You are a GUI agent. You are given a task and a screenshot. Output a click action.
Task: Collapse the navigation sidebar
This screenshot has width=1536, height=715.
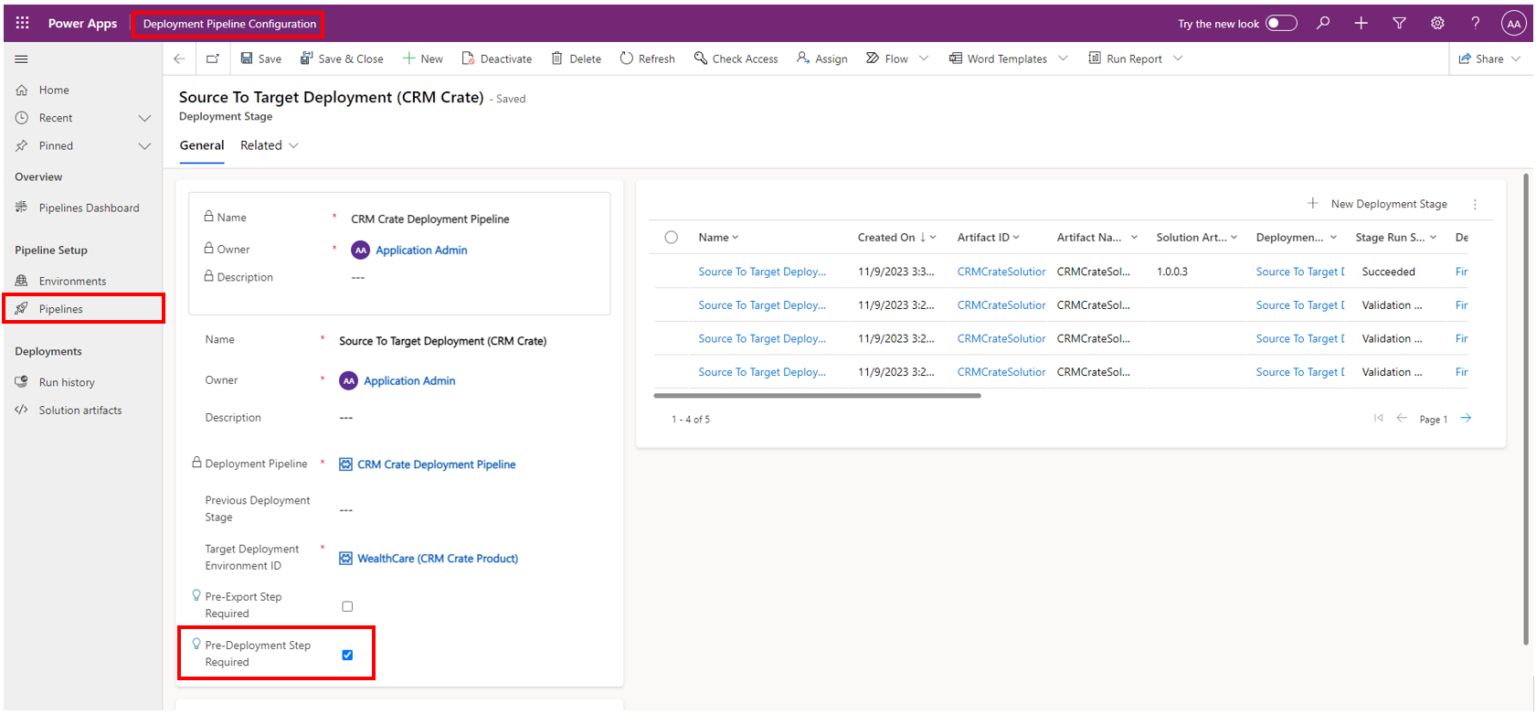tap(21, 58)
